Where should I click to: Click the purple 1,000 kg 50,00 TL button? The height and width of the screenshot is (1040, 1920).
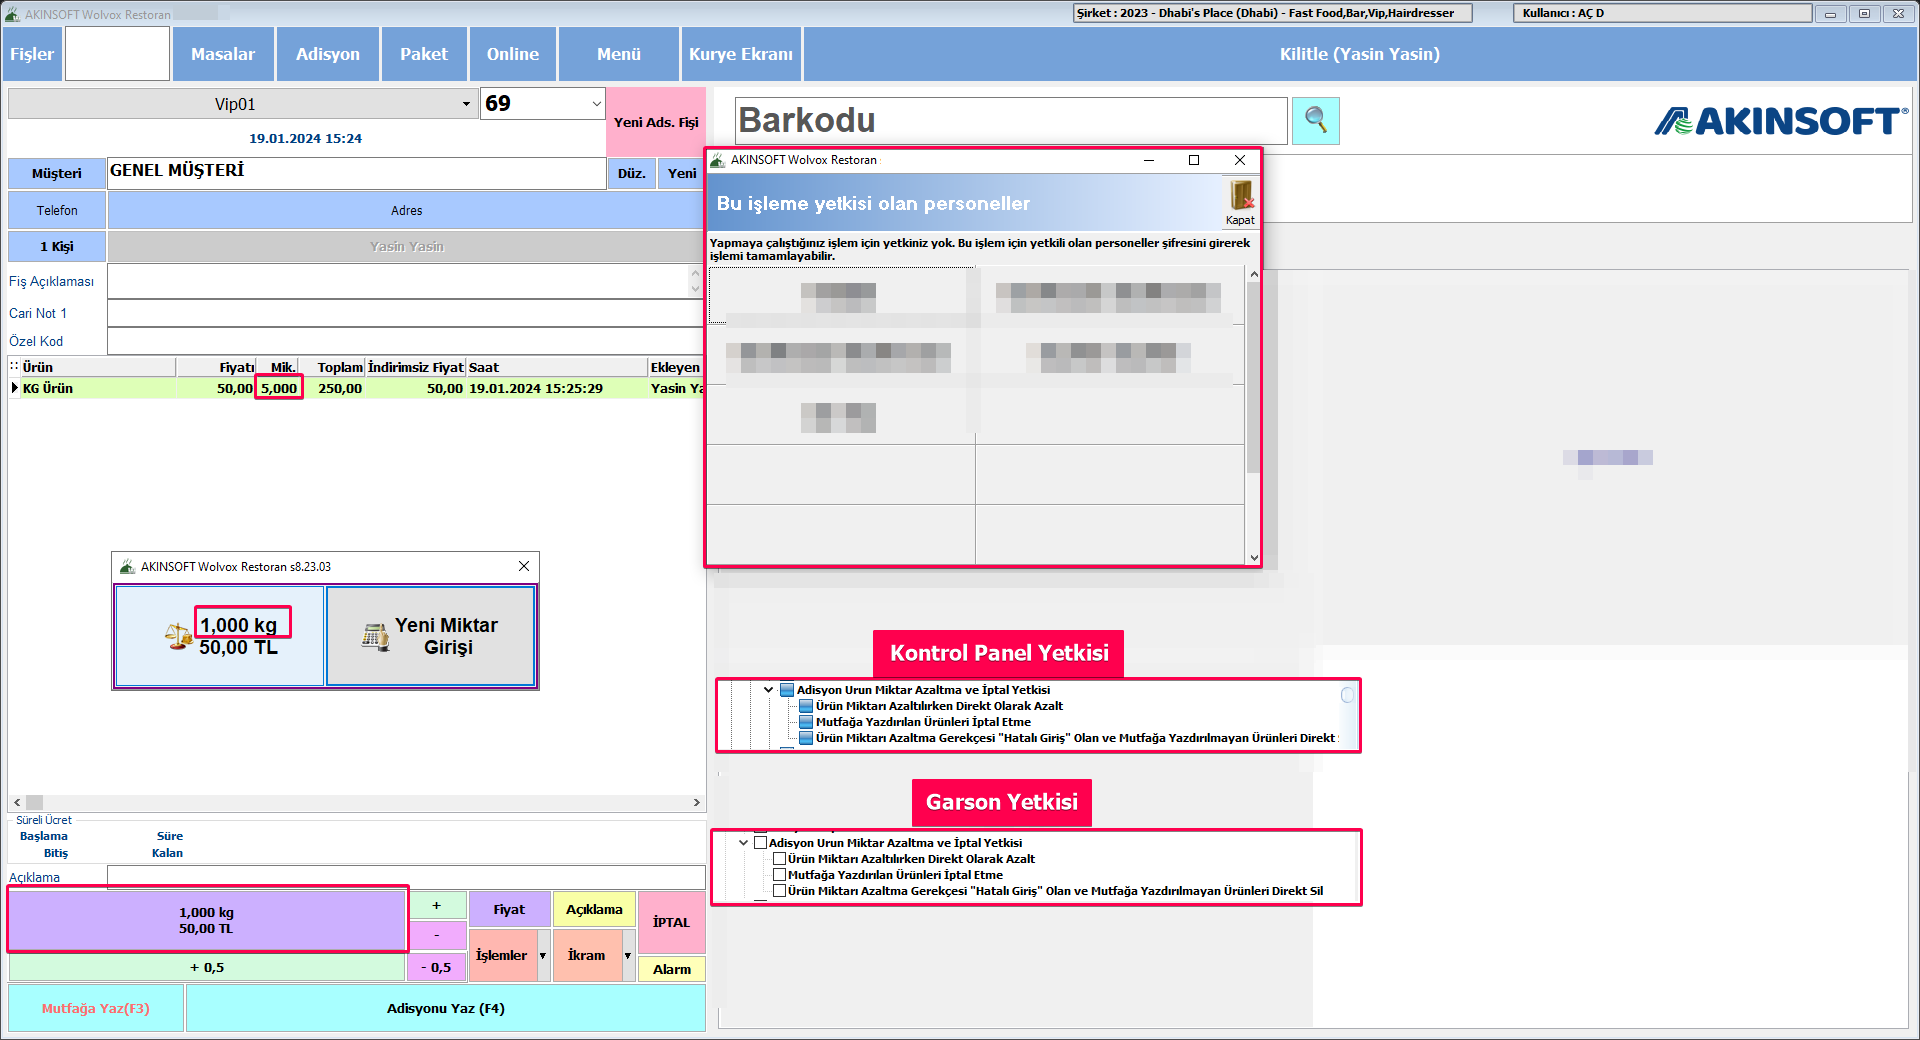(207, 920)
